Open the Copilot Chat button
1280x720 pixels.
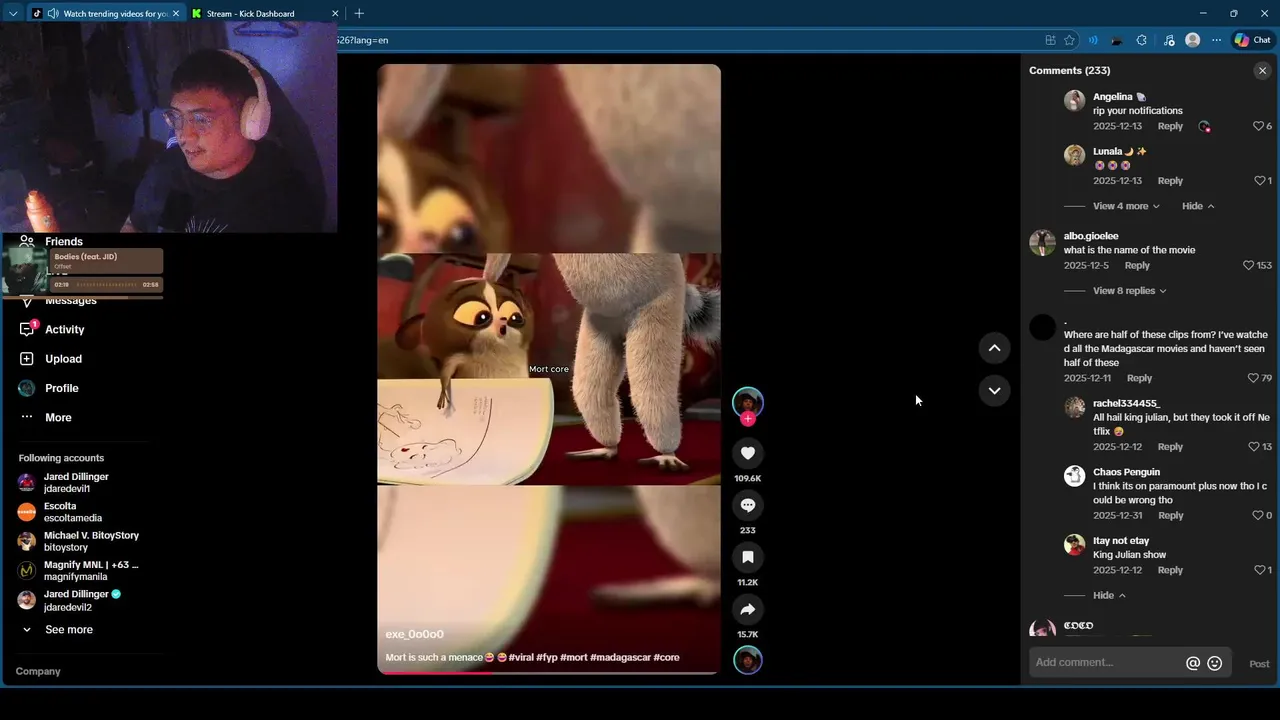pyautogui.click(x=1253, y=40)
